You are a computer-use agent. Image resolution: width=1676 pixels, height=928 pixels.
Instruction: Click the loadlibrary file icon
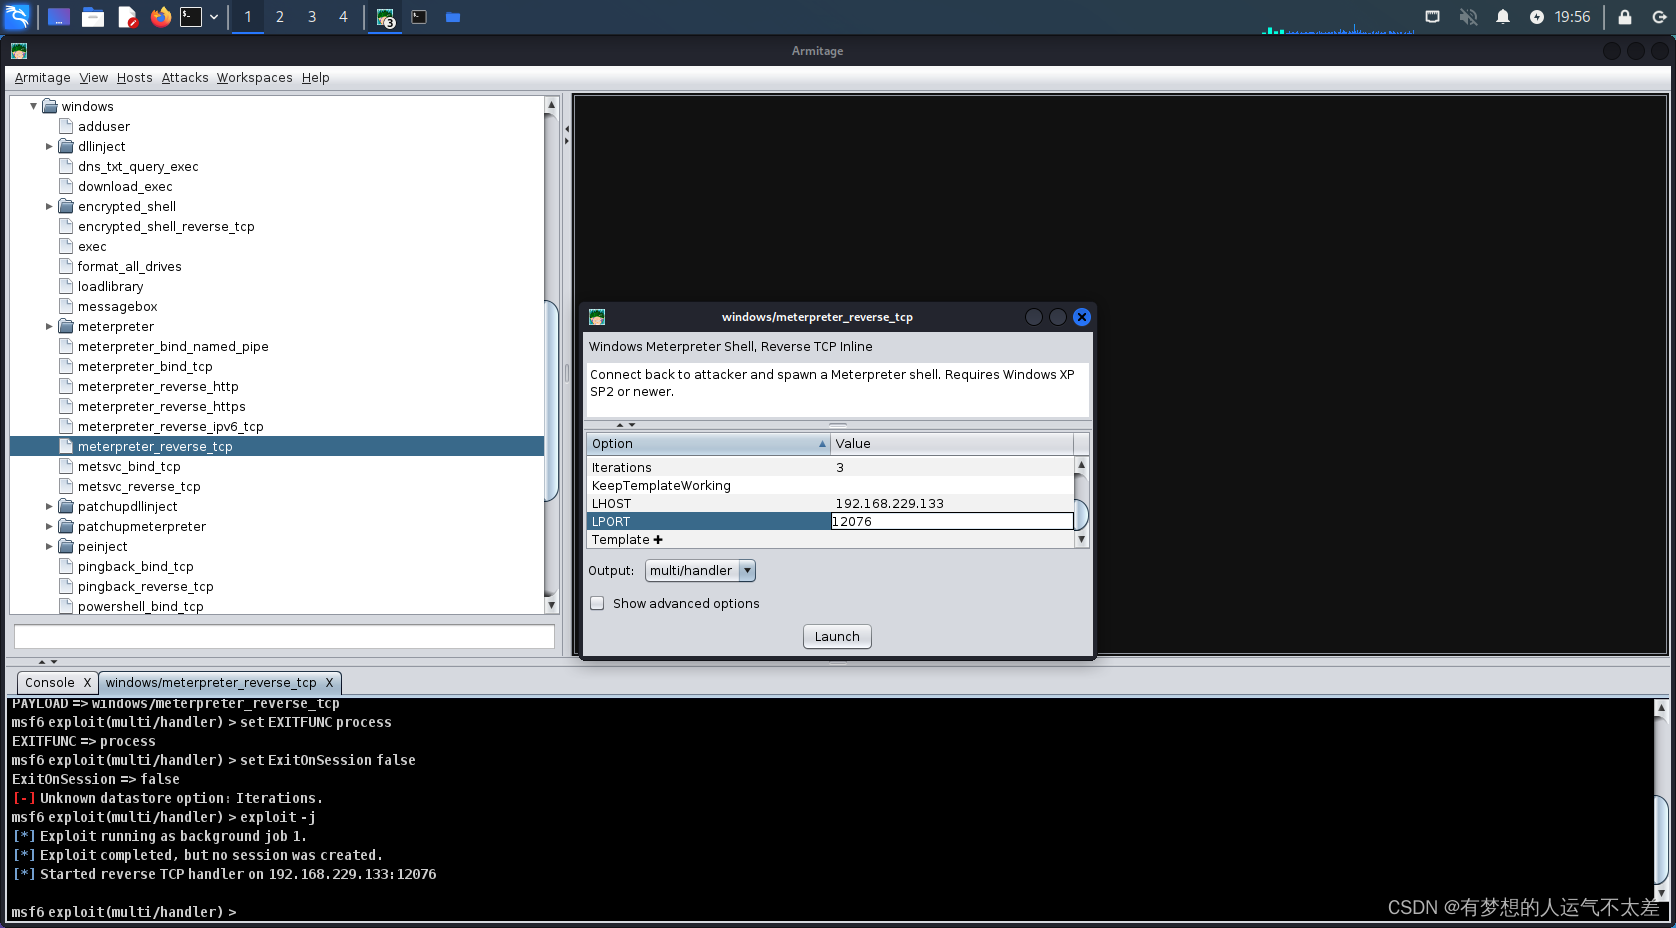(66, 286)
